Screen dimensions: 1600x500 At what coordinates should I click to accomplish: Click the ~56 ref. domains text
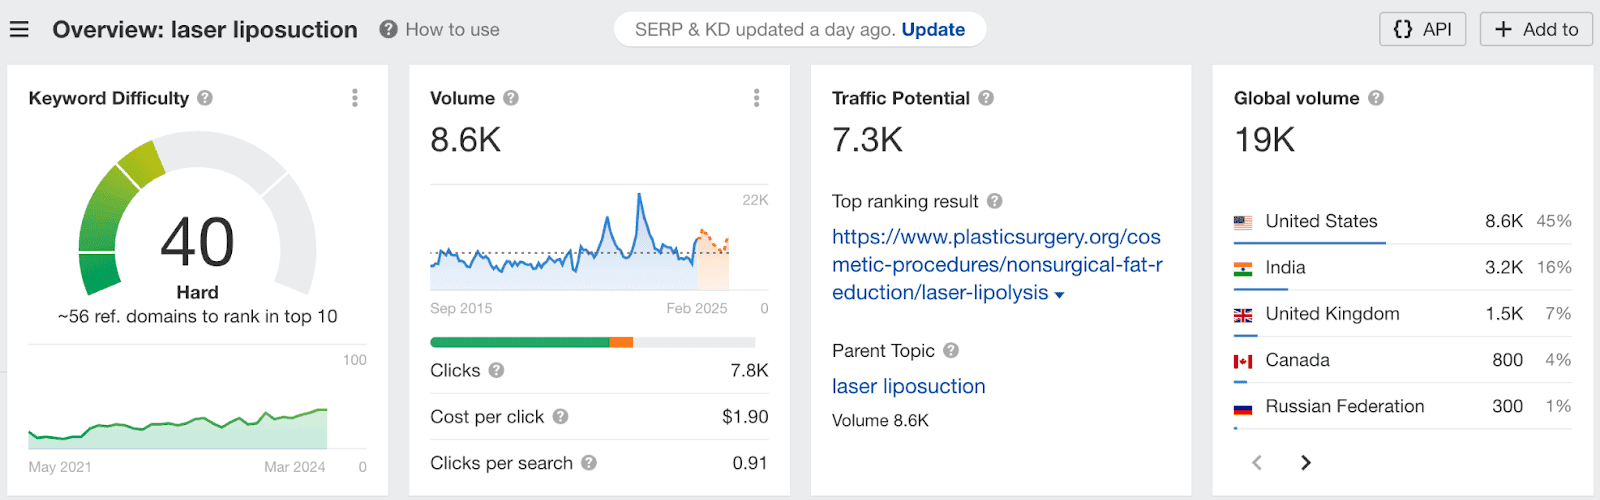click(197, 316)
